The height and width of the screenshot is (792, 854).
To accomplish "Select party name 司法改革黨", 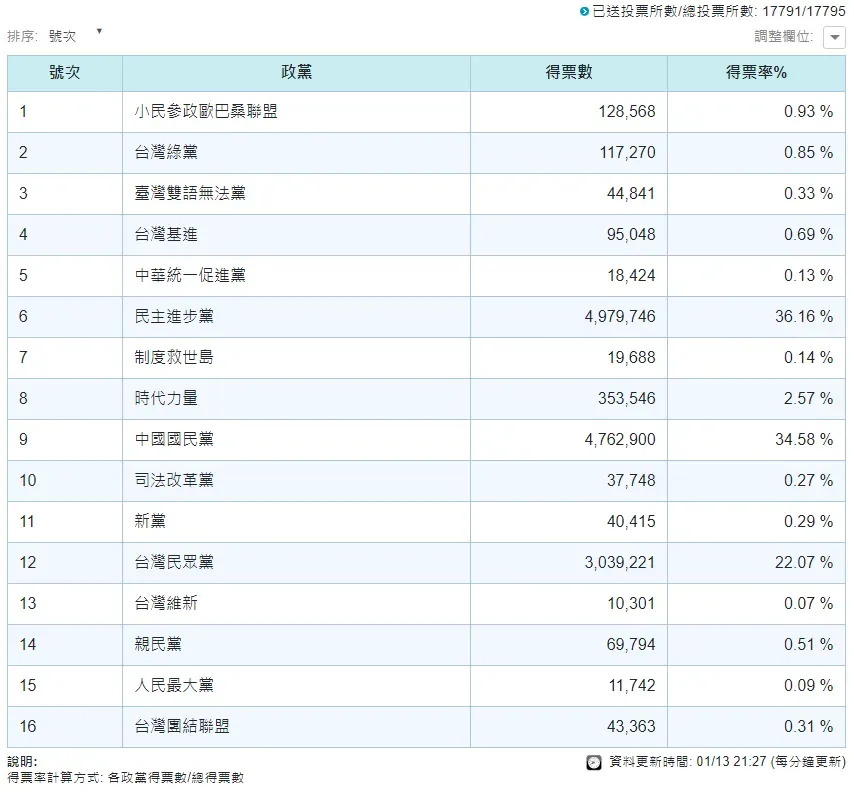I will pos(174,480).
